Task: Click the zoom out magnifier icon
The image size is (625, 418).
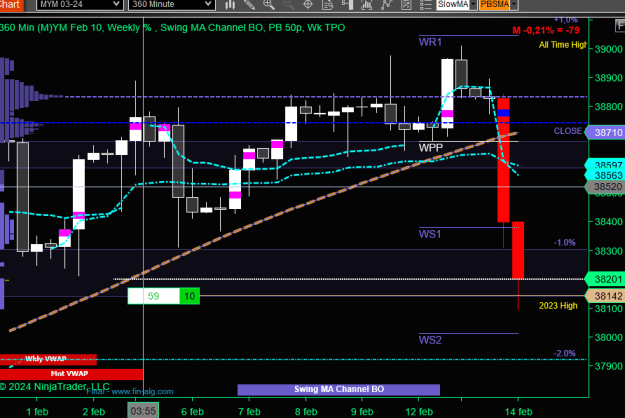Action: click(288, 5)
